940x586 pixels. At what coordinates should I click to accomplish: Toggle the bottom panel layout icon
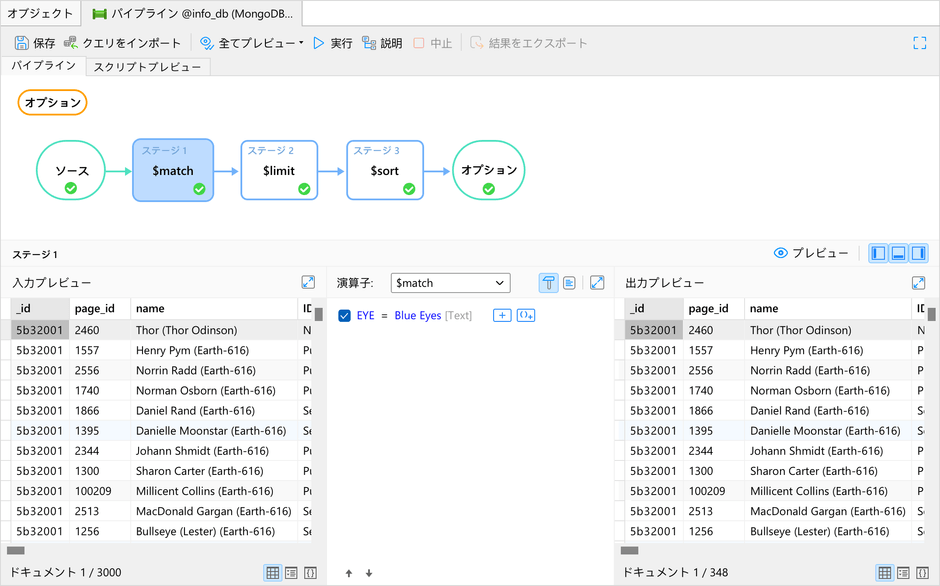(897, 253)
